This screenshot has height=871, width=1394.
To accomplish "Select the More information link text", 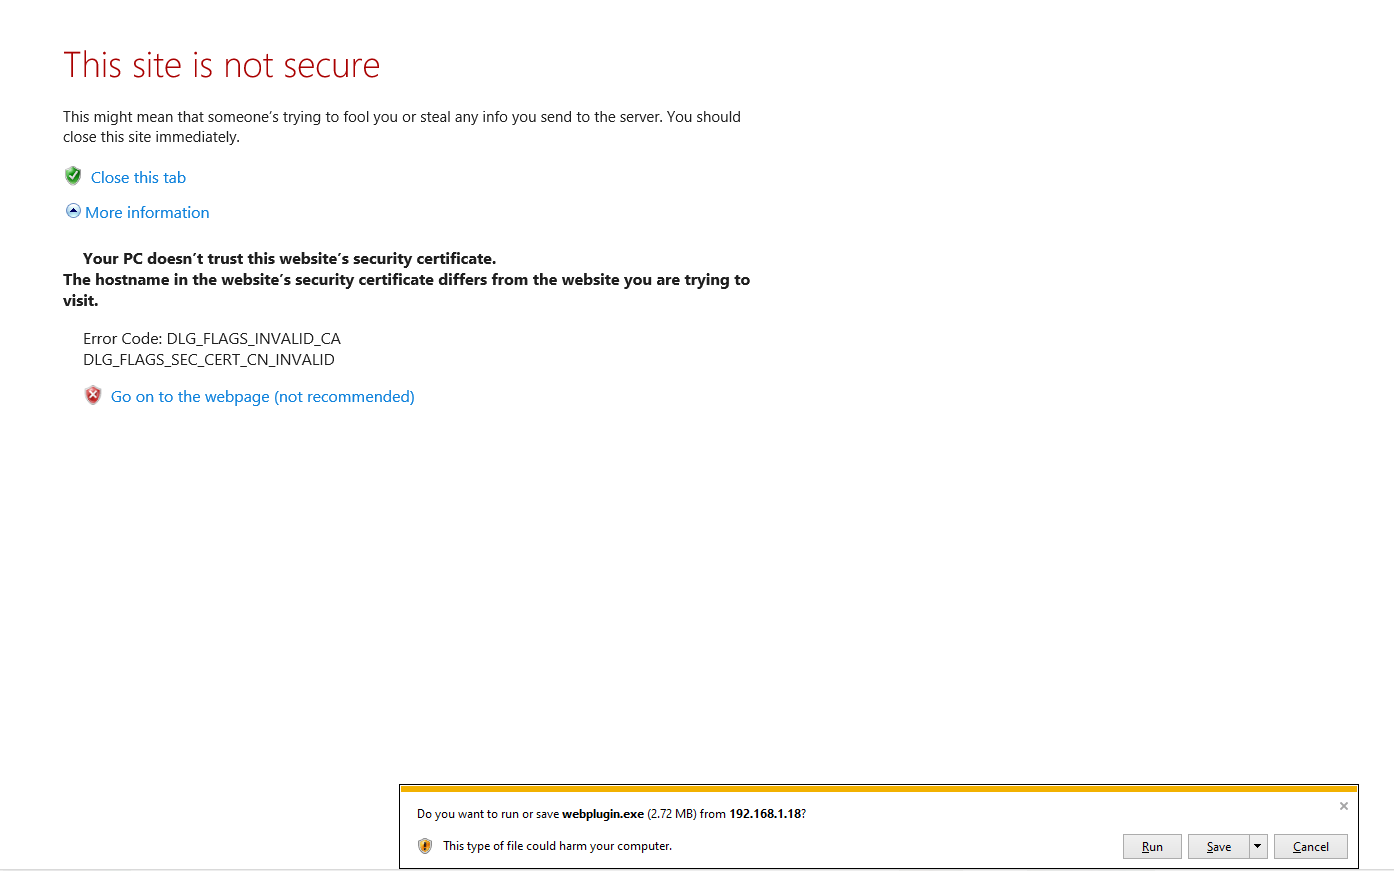I will (147, 213).
